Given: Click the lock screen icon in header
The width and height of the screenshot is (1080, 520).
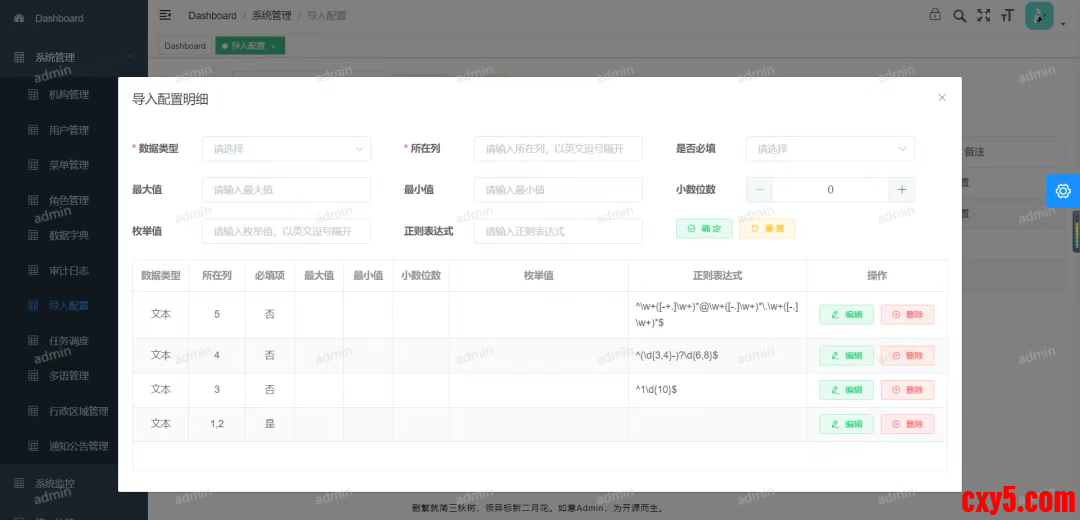Looking at the screenshot, I should pos(935,15).
